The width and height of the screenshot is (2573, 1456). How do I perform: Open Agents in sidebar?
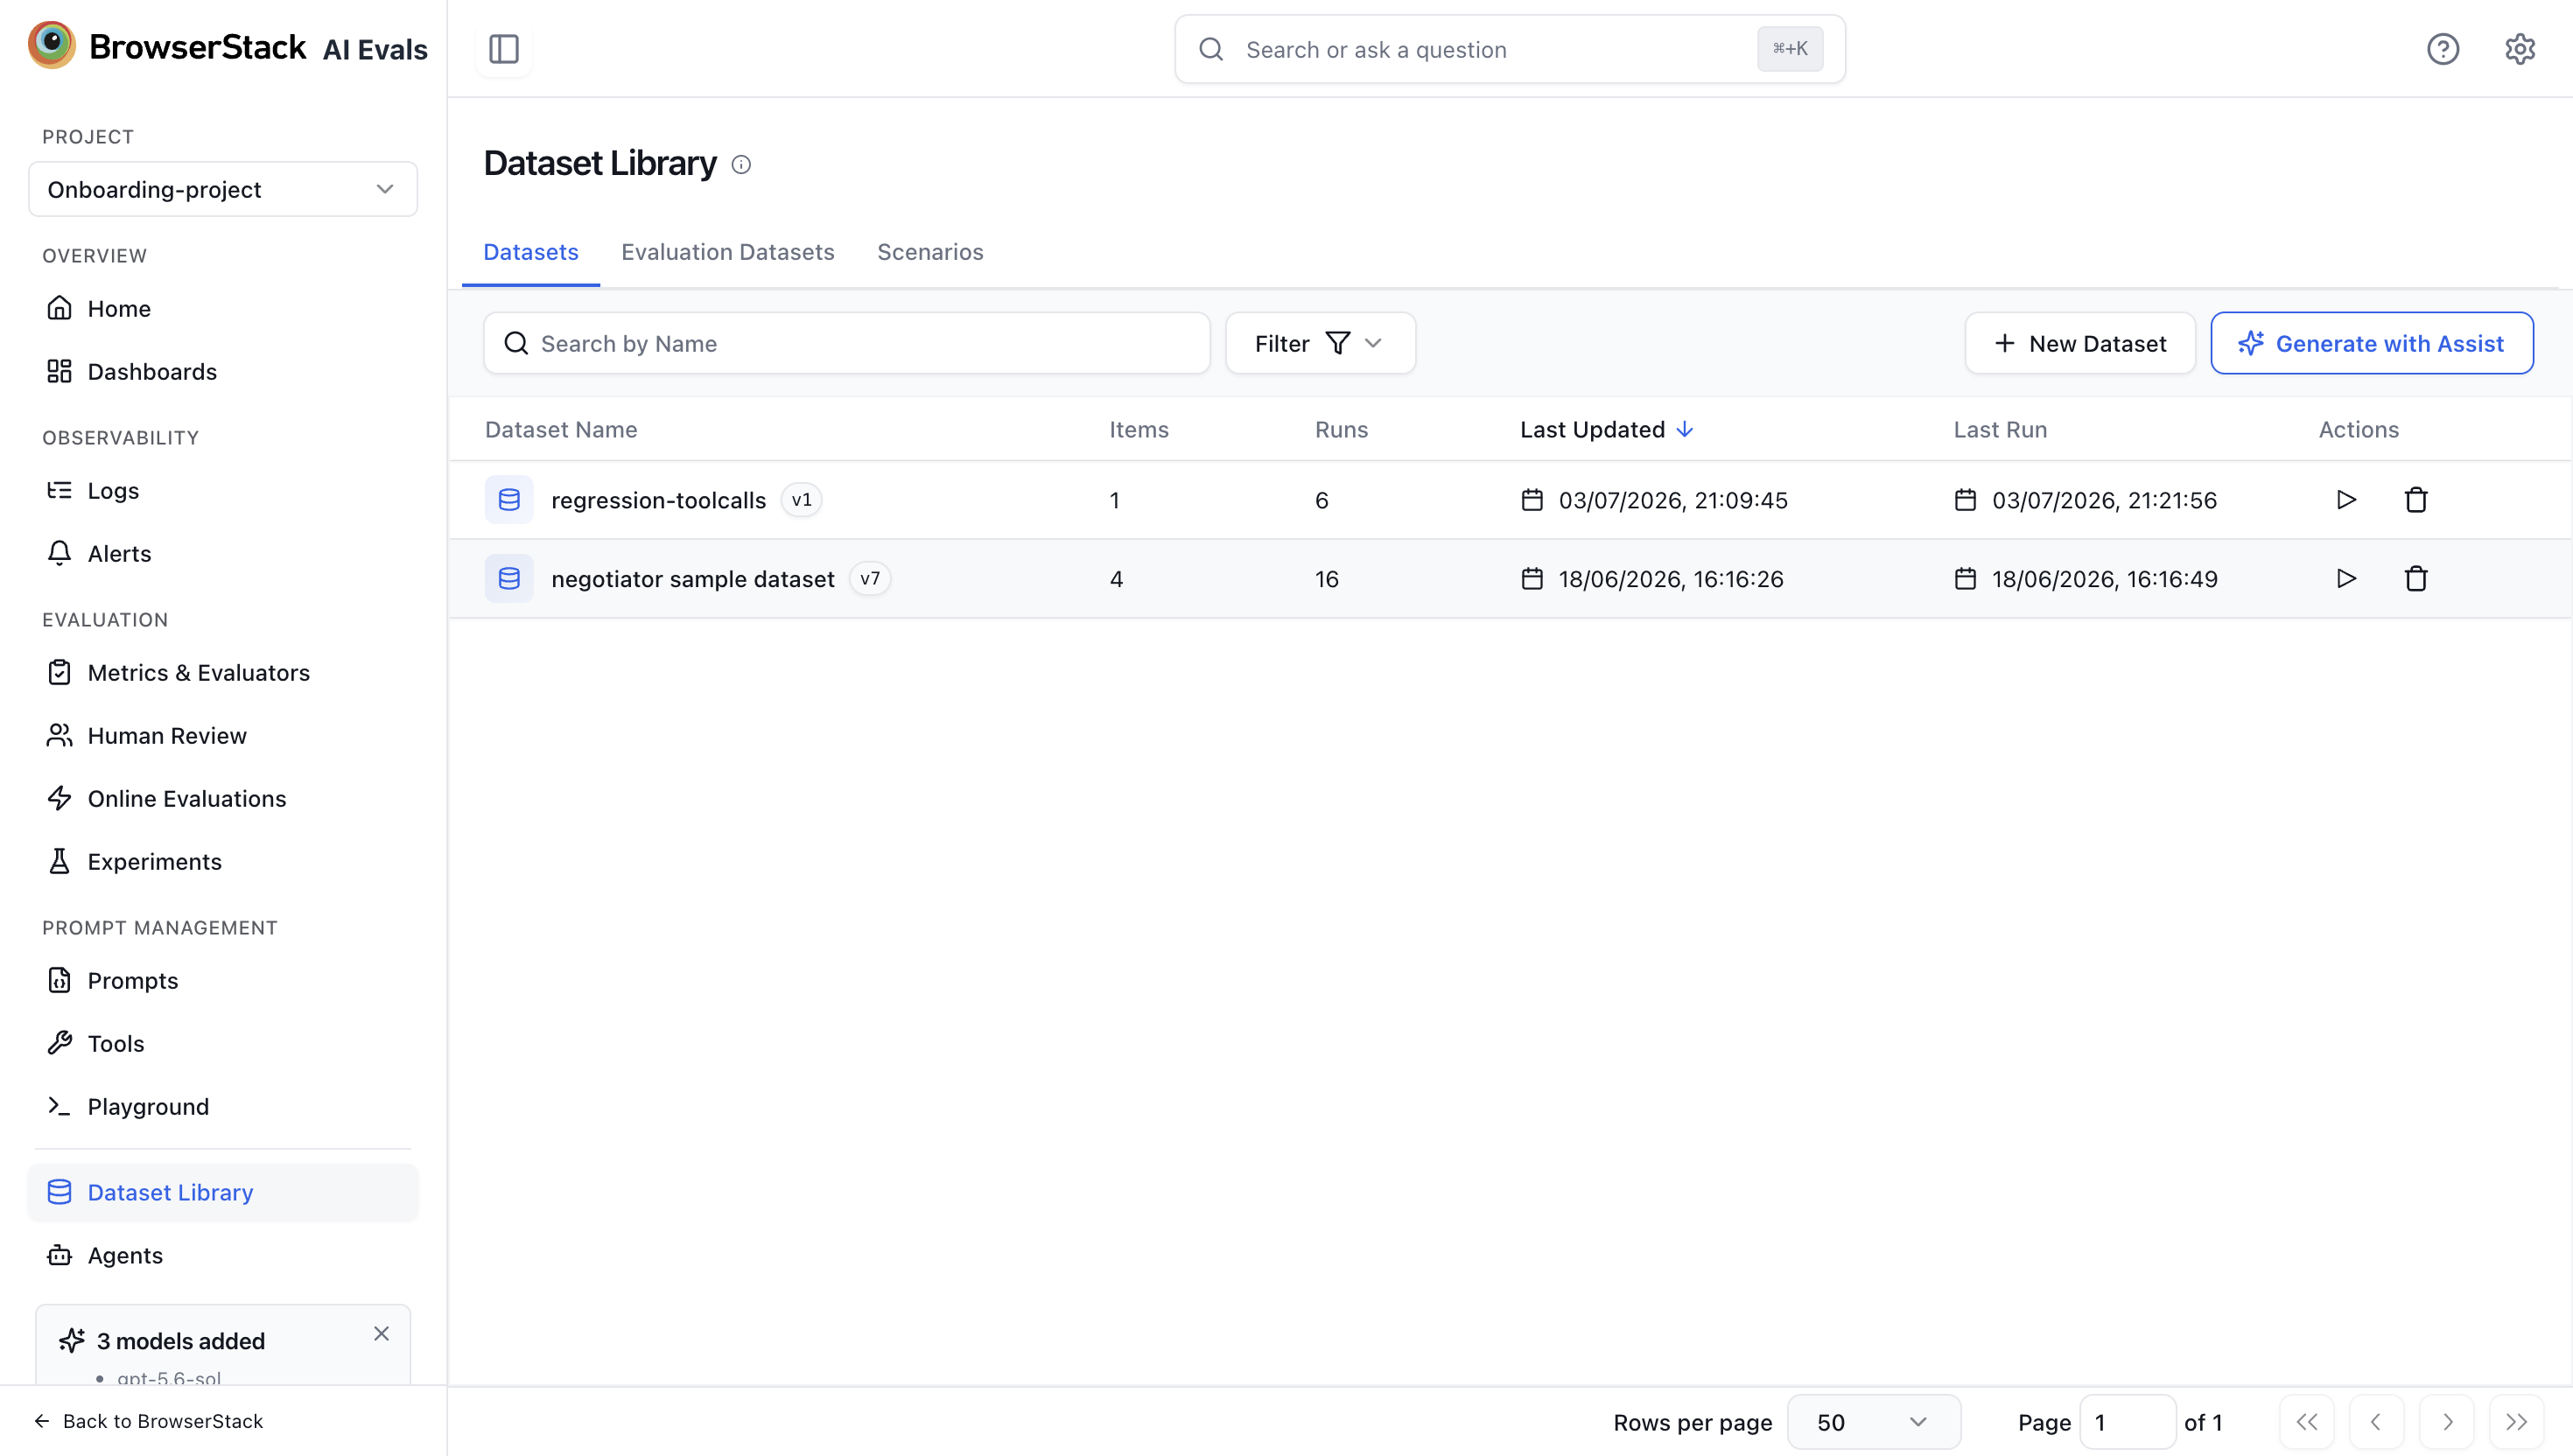[222, 1256]
